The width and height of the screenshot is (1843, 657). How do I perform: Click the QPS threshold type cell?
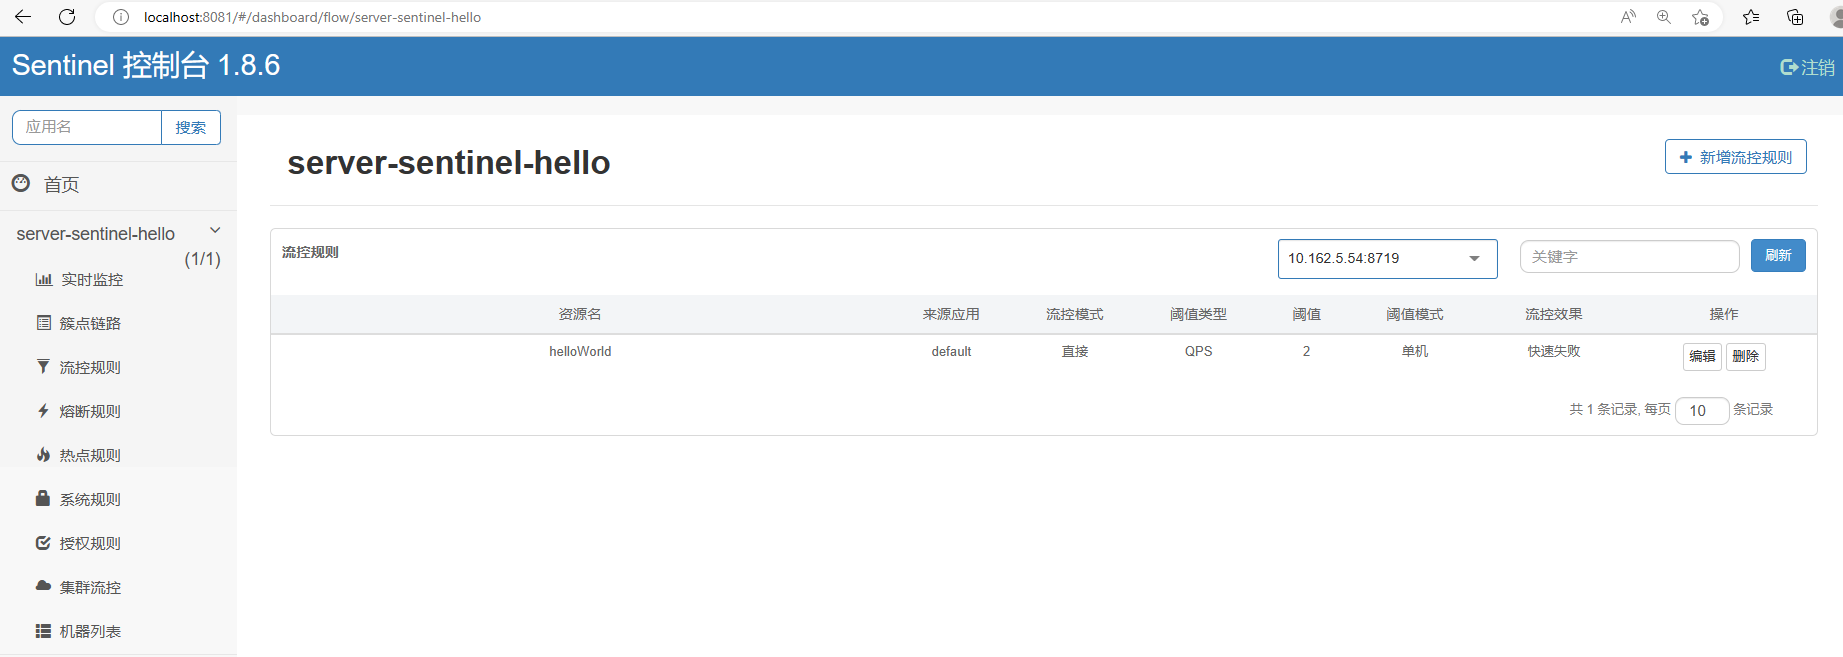(x=1198, y=351)
